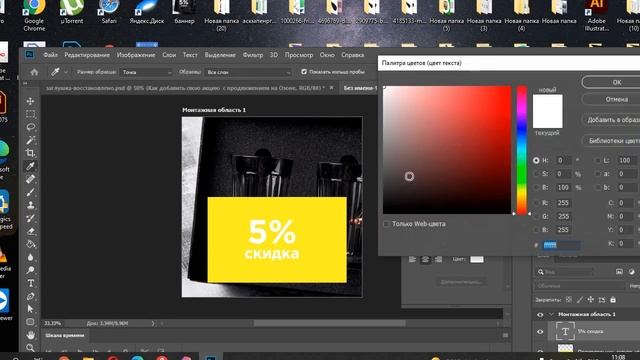
Task: Enable the Только Web-цвета checkbox
Action: (386, 224)
